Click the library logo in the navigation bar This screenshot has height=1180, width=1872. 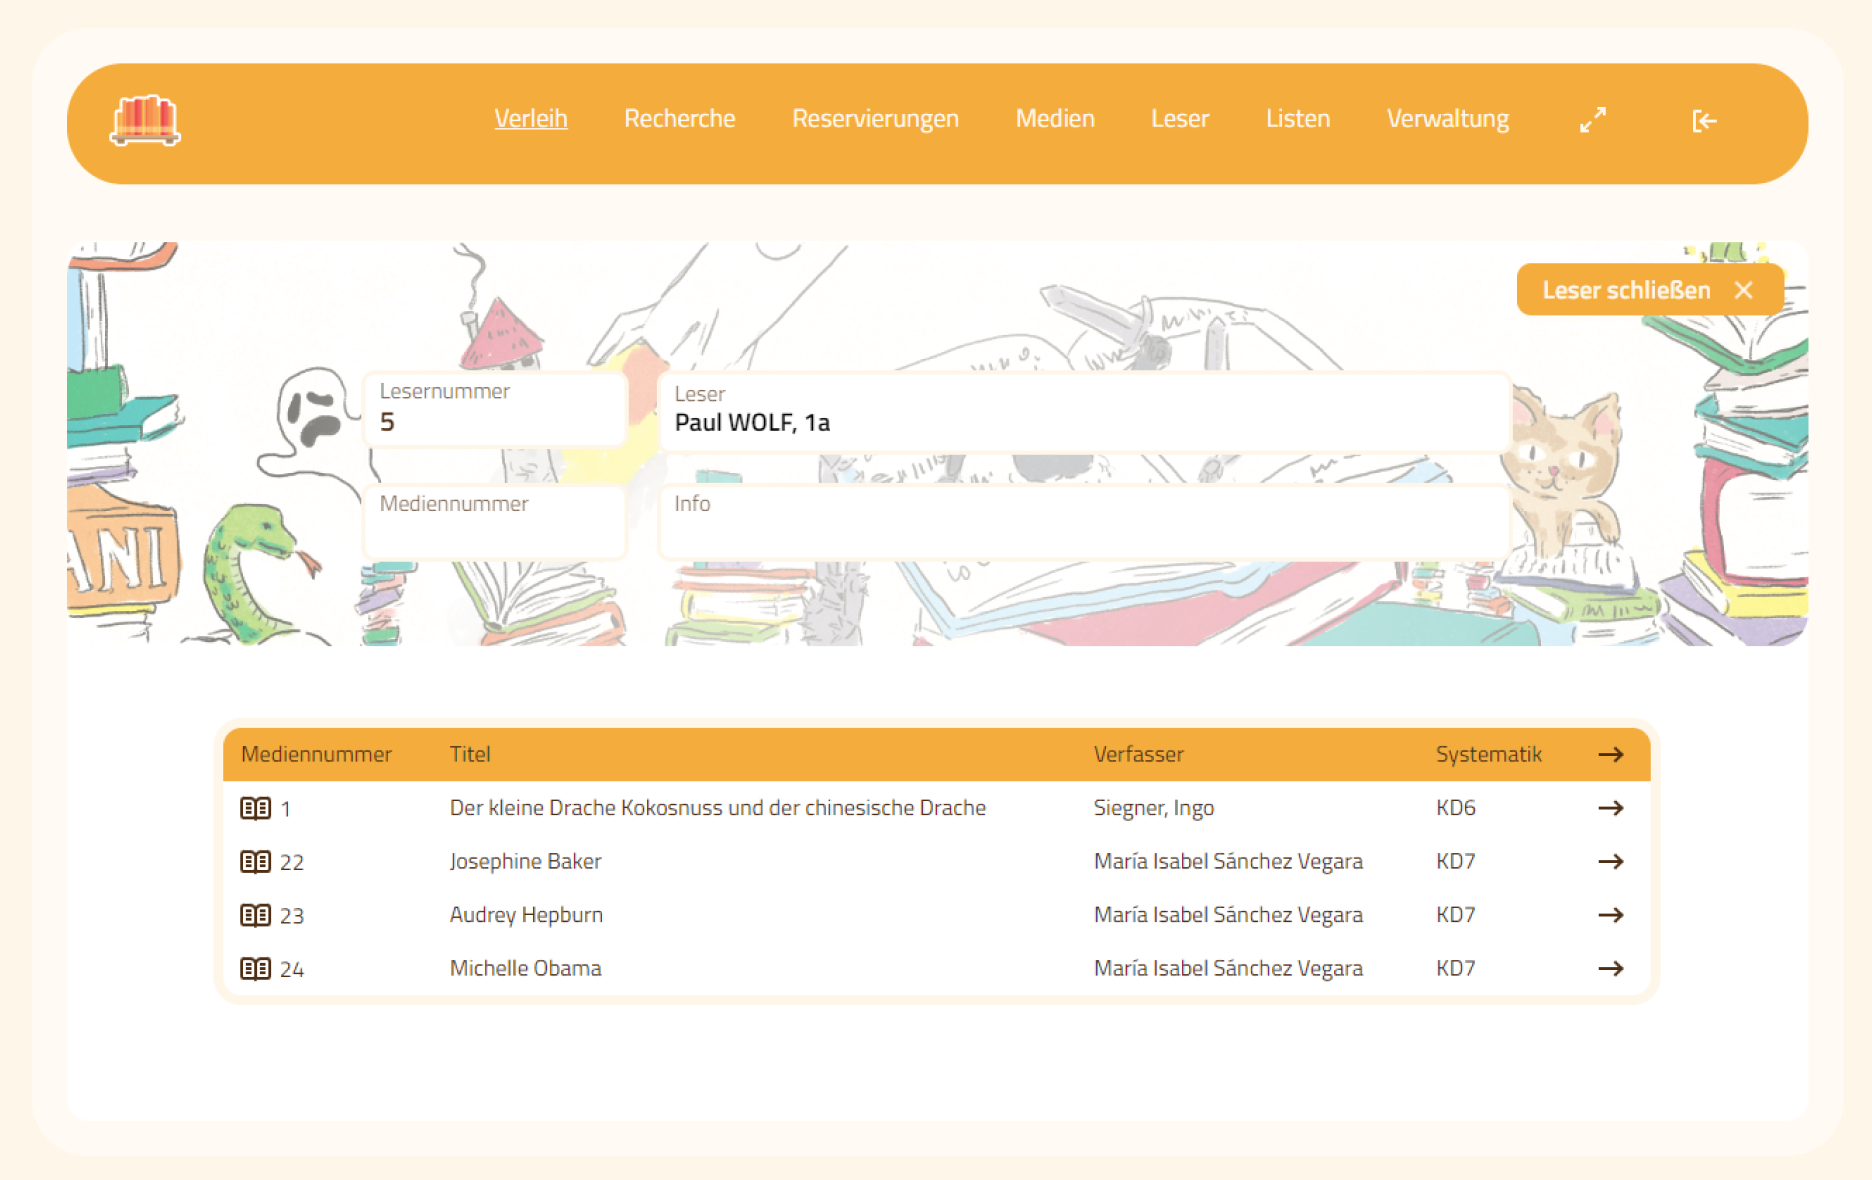pos(145,122)
